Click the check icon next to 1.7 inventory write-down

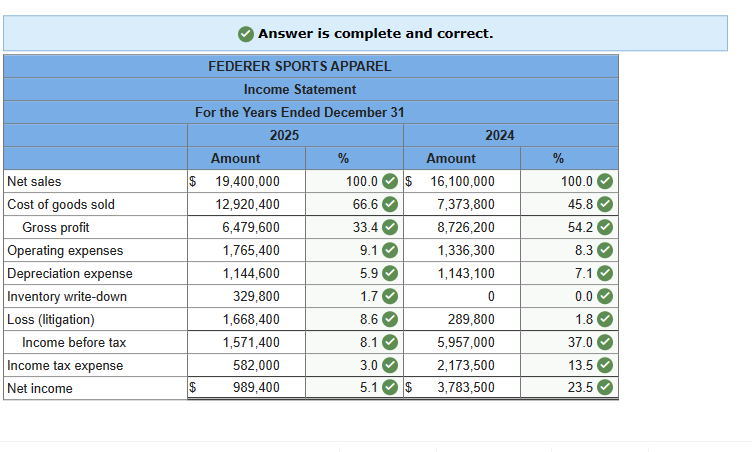pyautogui.click(x=390, y=297)
